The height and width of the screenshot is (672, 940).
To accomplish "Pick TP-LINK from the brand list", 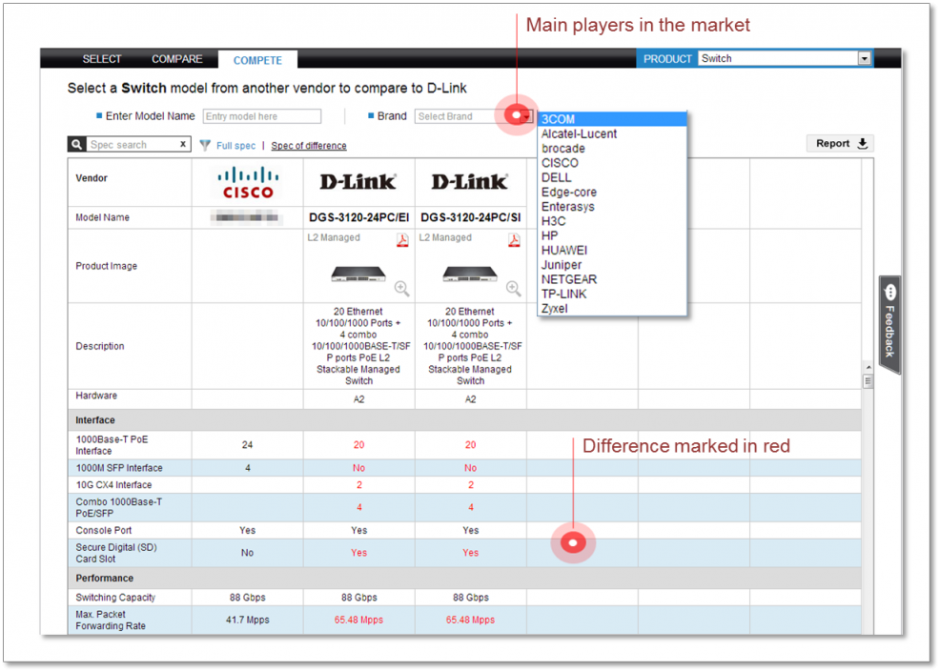I will (x=612, y=294).
